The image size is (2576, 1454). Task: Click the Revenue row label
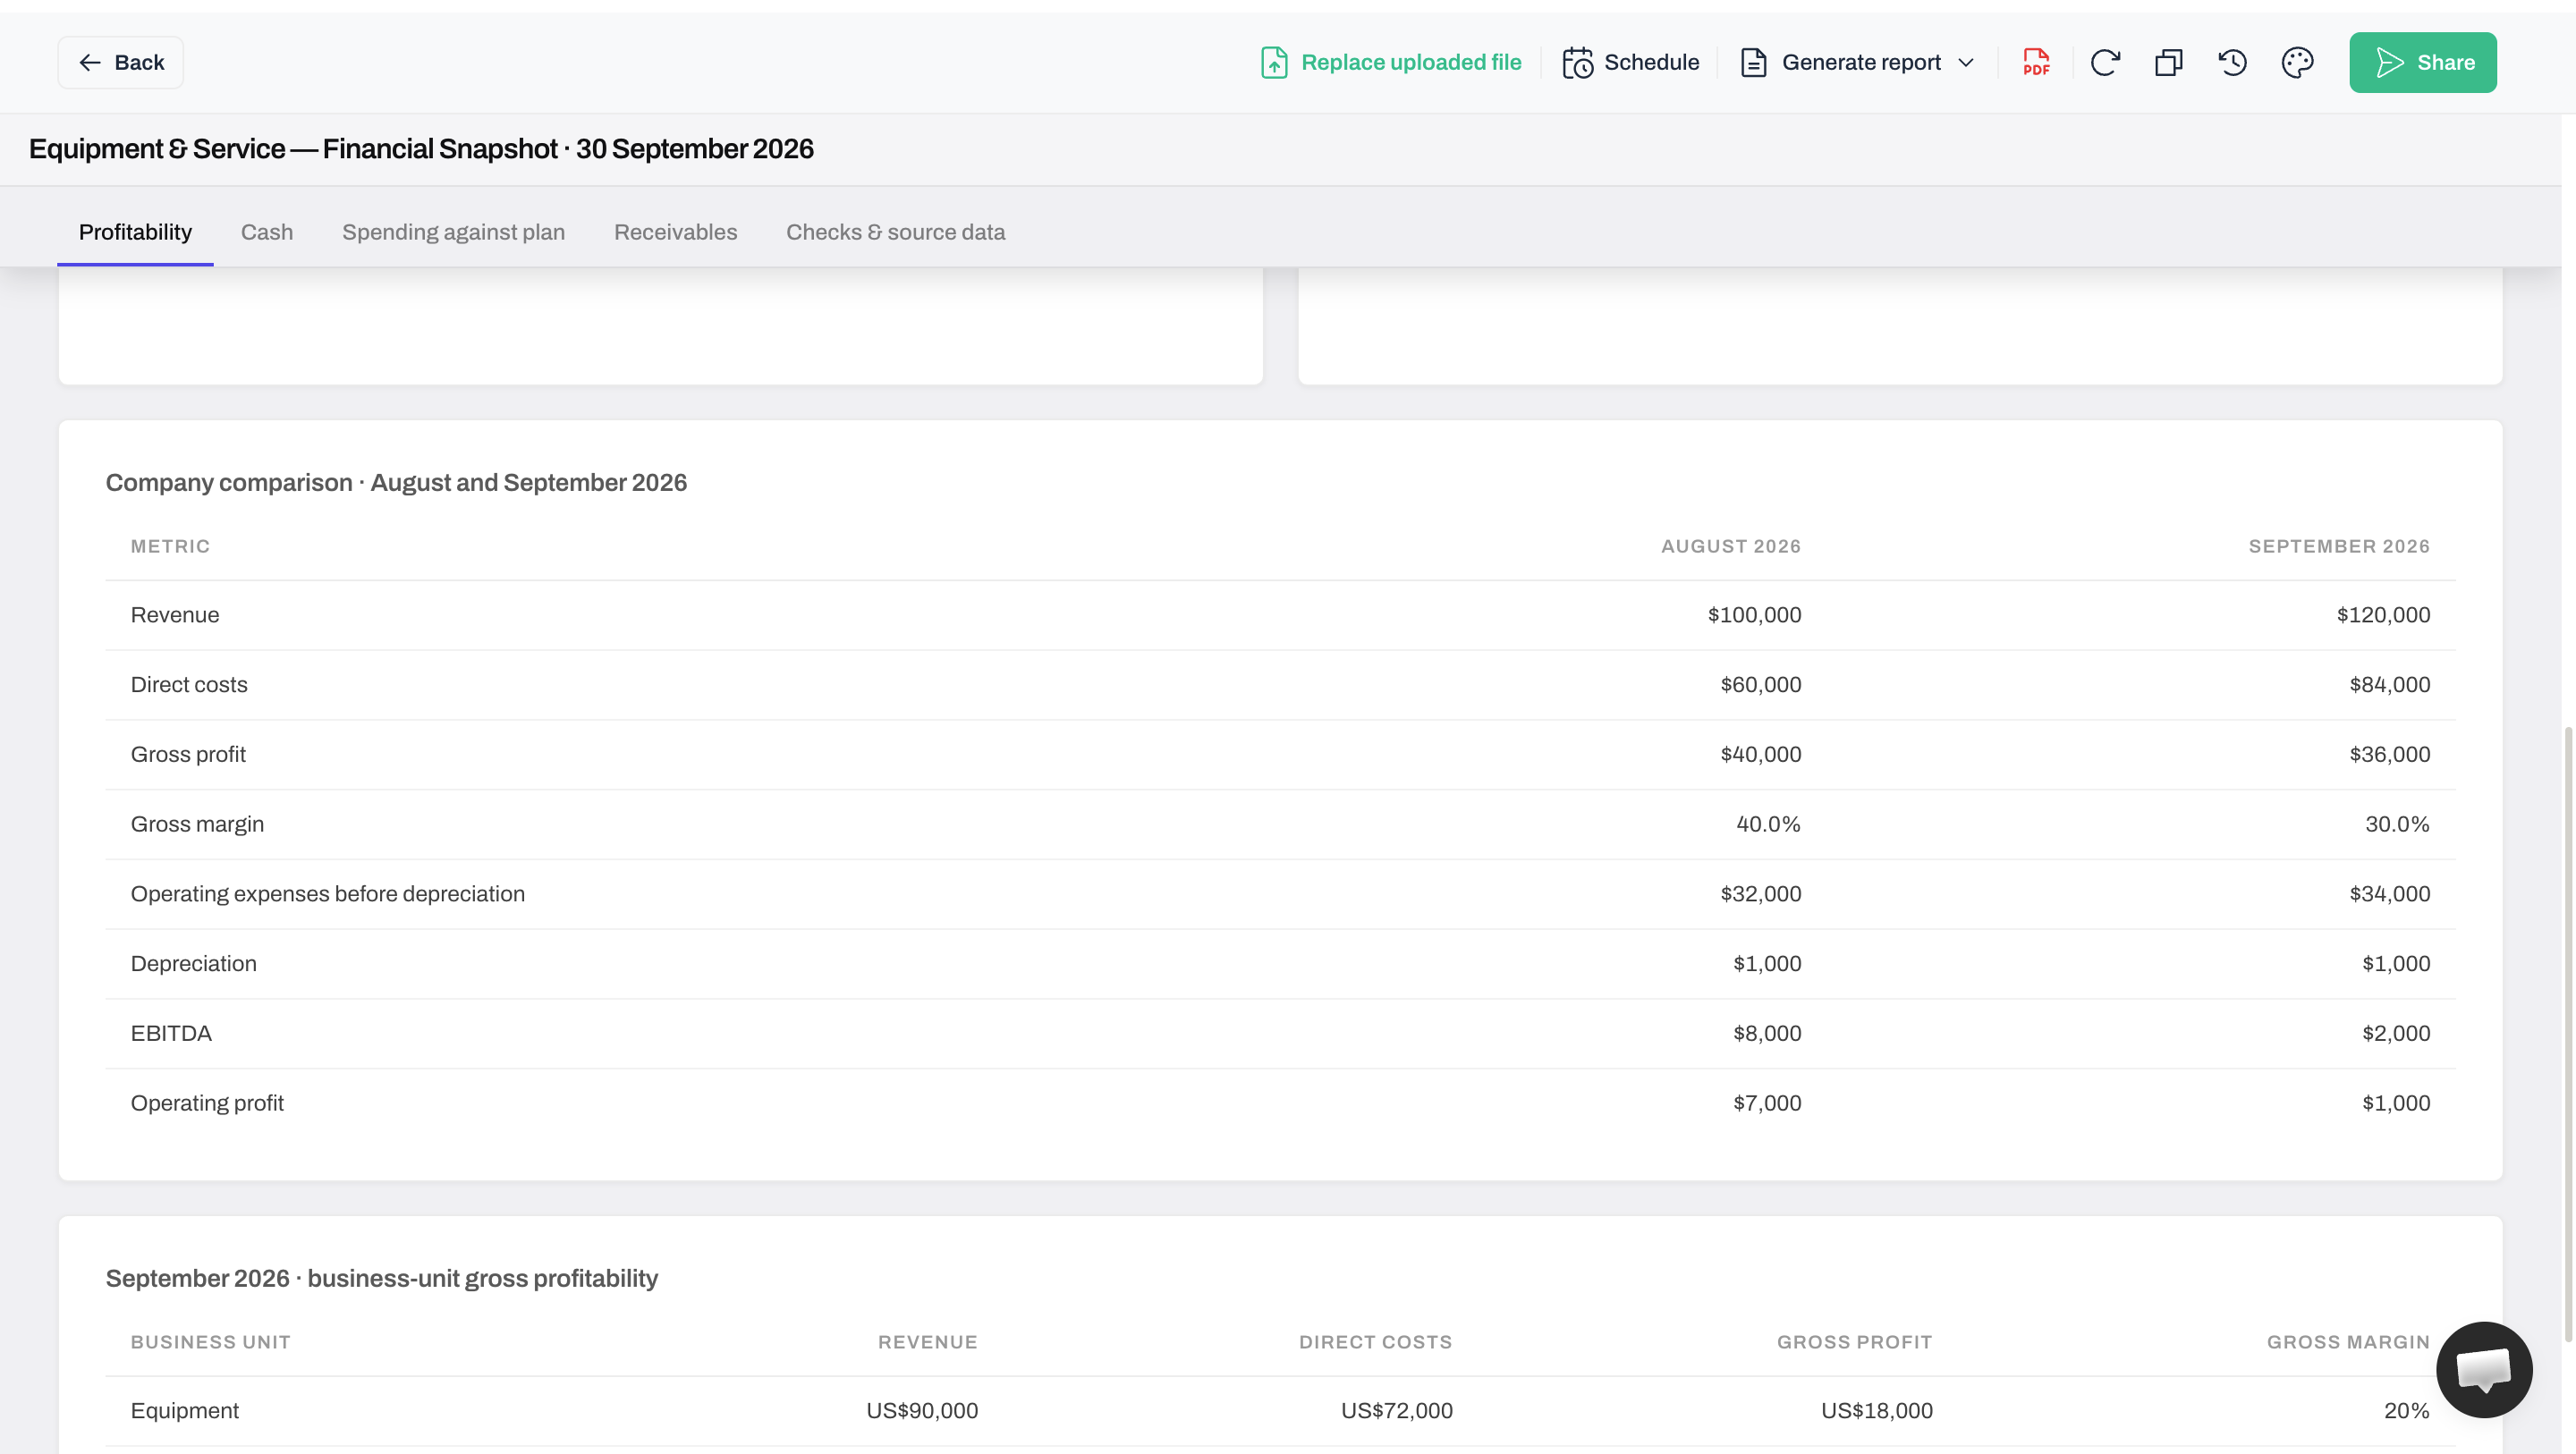pos(175,615)
